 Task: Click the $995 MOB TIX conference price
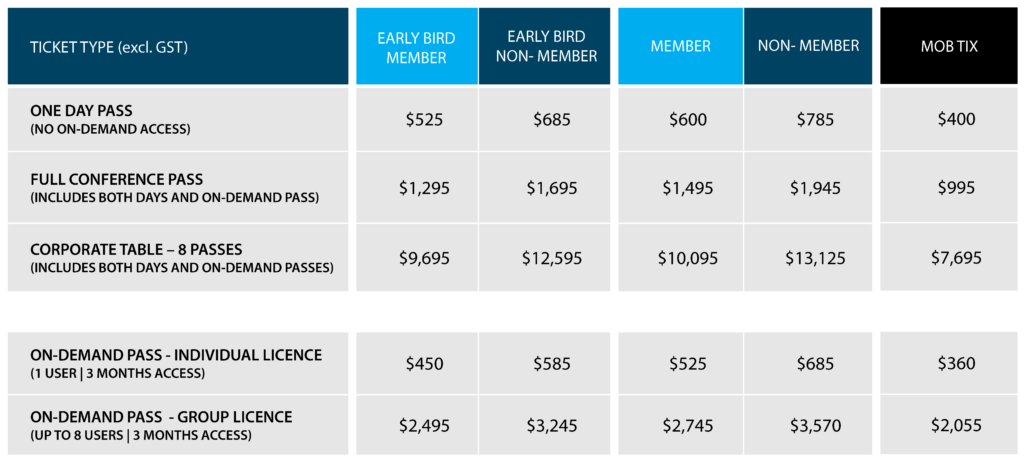(956, 188)
